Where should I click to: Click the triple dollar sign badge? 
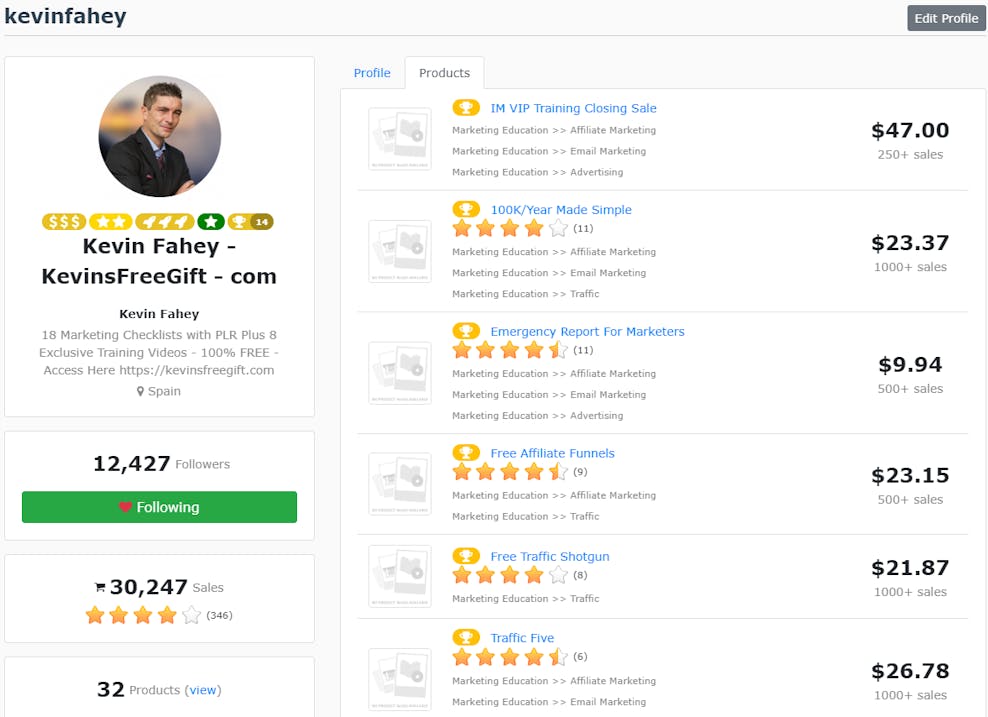coord(64,222)
